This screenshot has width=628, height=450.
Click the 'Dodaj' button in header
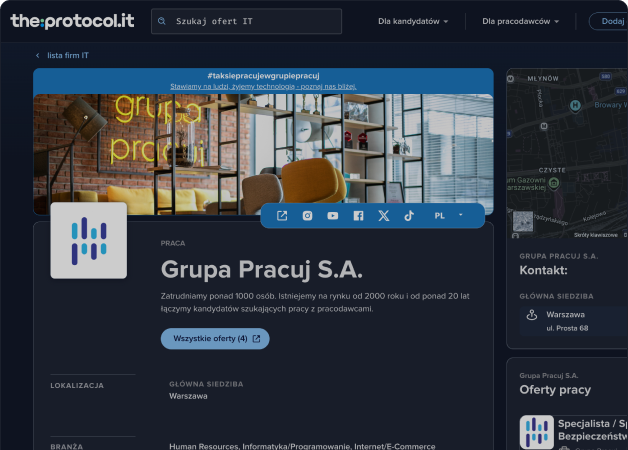tap(609, 21)
